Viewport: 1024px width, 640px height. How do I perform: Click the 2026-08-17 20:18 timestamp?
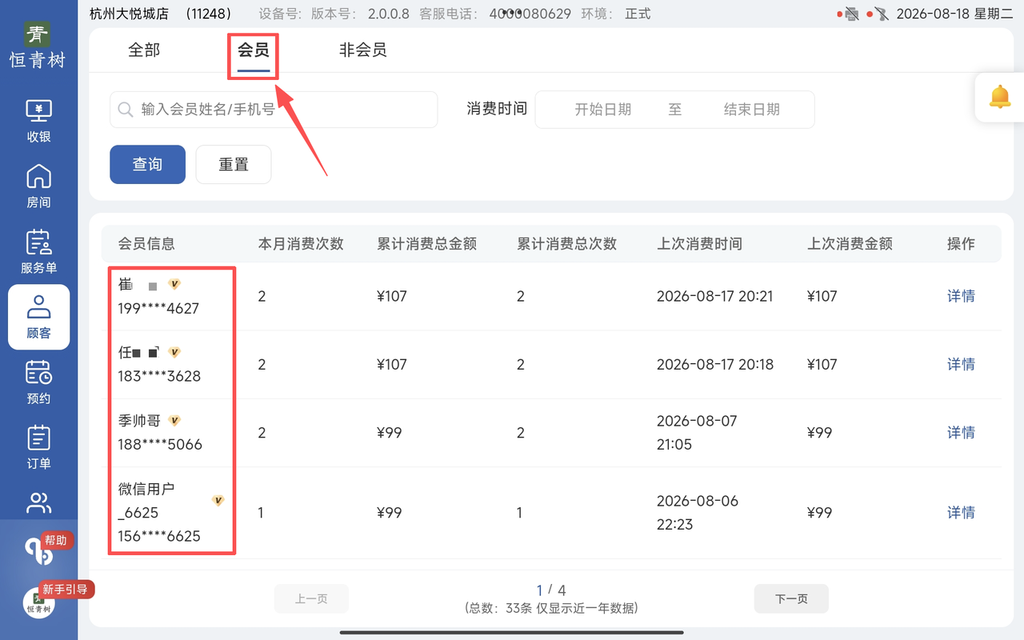(715, 364)
